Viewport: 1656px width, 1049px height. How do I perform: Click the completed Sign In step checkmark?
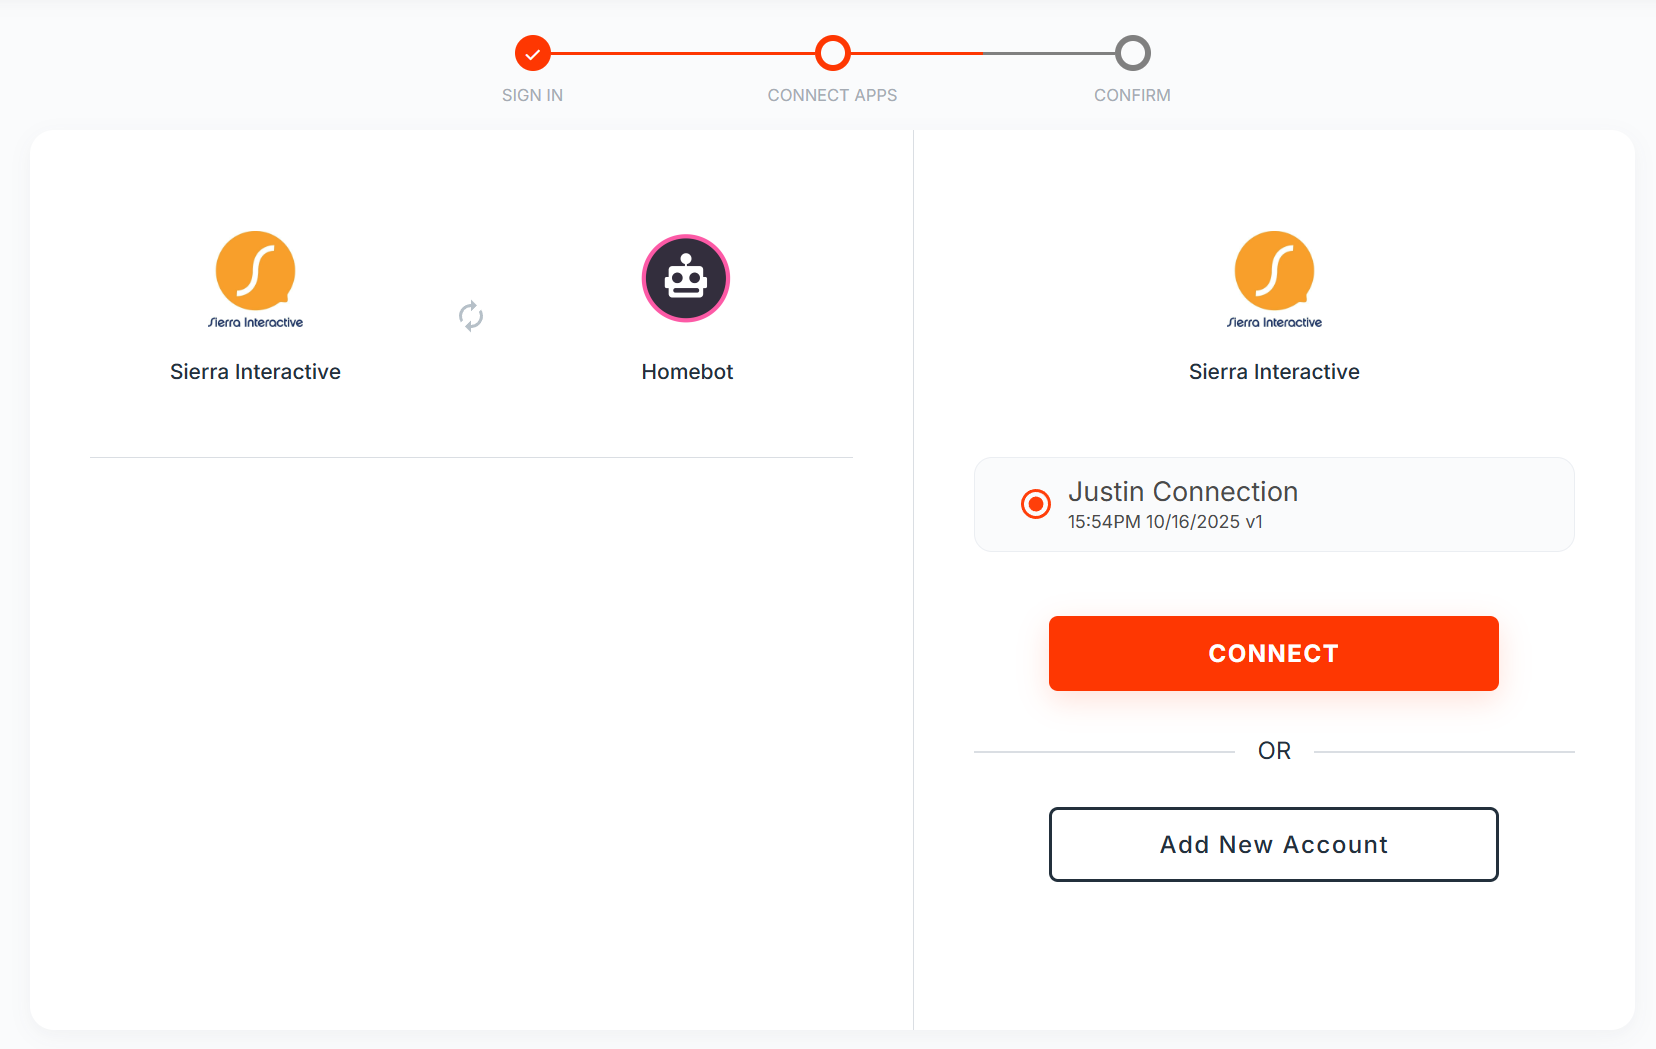coord(533,53)
